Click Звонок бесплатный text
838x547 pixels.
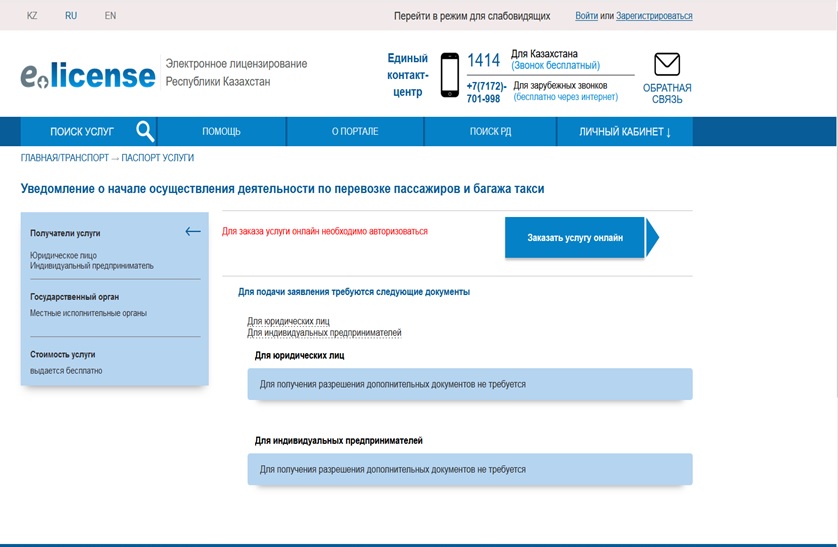pyautogui.click(x=555, y=66)
